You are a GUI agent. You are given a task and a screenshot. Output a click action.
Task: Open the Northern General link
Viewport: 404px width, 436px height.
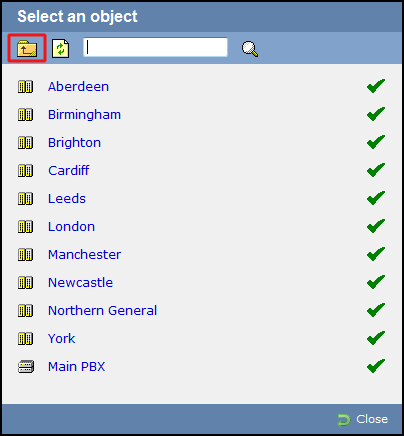(102, 311)
